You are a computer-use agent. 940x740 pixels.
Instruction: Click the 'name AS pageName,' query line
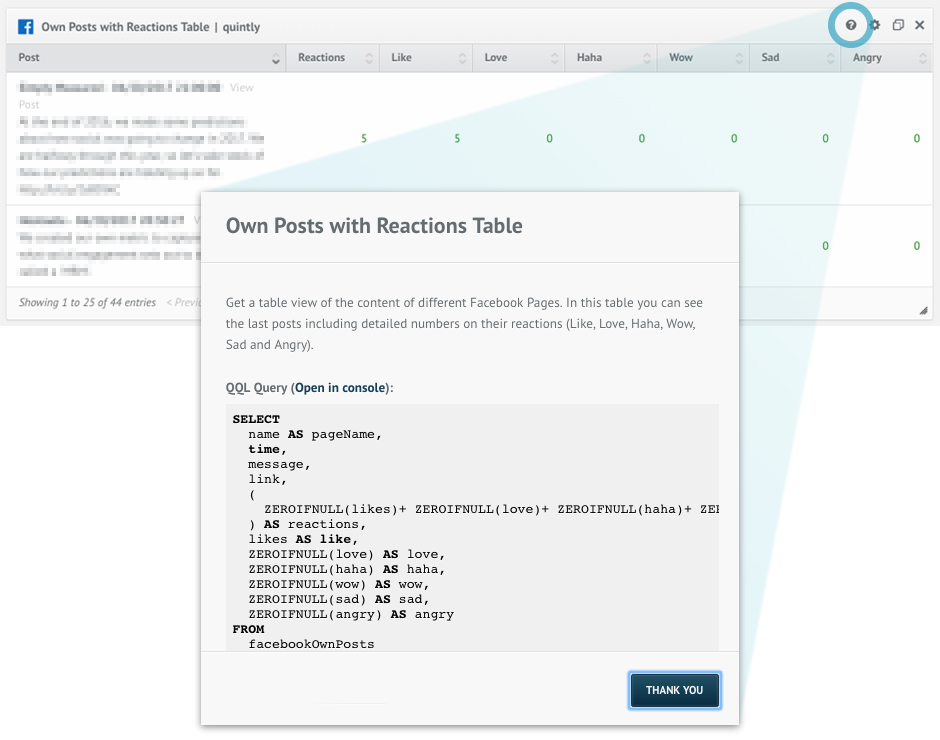[x=315, y=434]
